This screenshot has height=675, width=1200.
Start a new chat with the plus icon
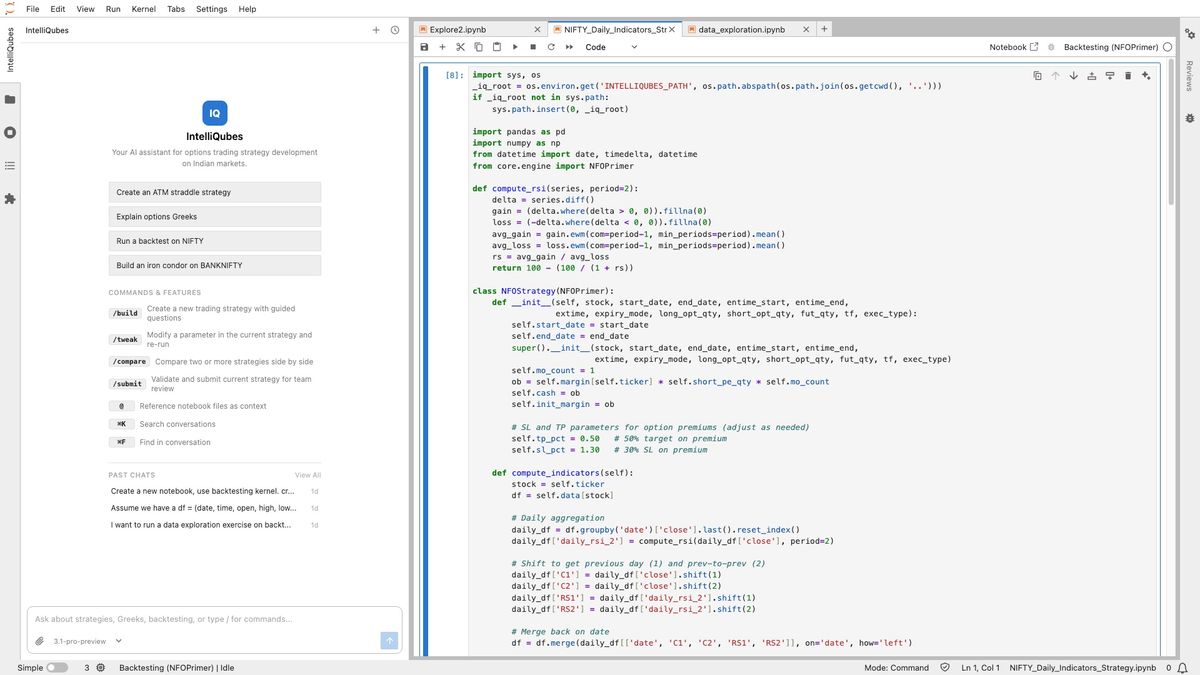click(x=376, y=30)
